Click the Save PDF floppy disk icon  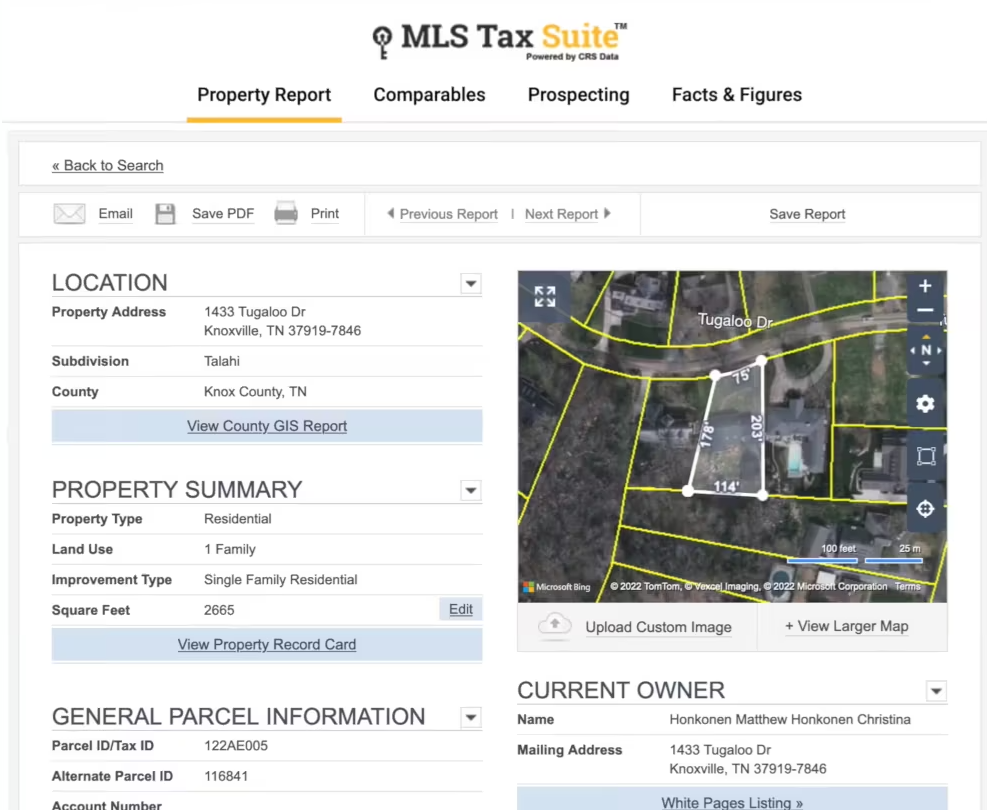(x=166, y=214)
